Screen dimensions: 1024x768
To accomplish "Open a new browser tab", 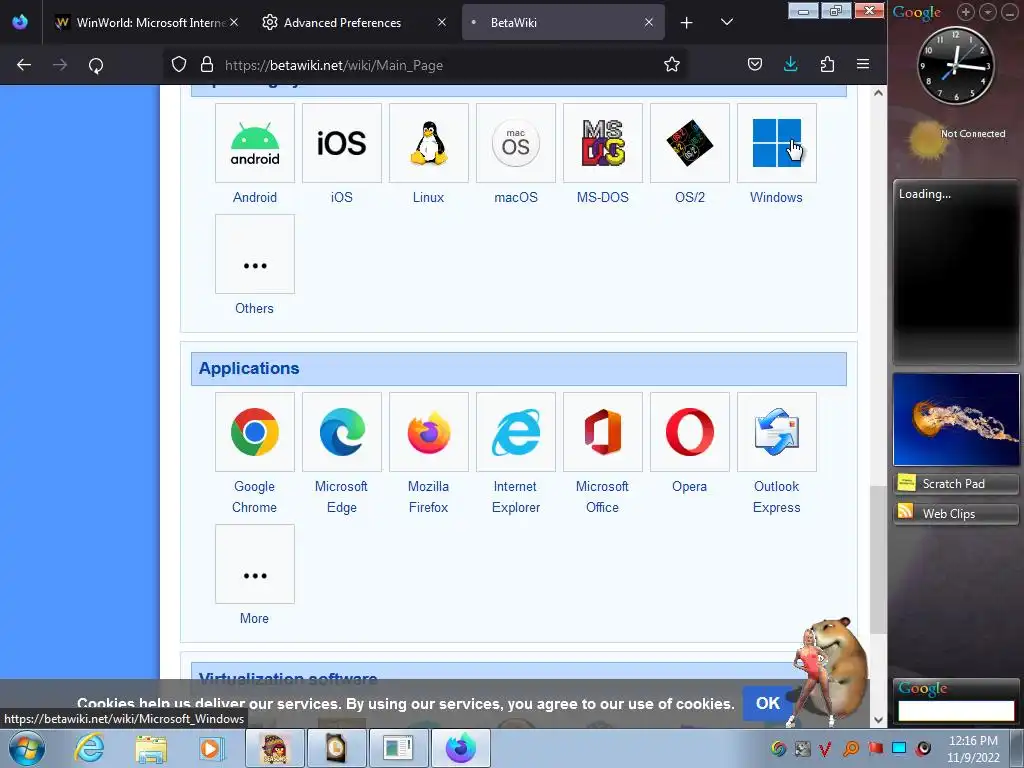I will (686, 23).
